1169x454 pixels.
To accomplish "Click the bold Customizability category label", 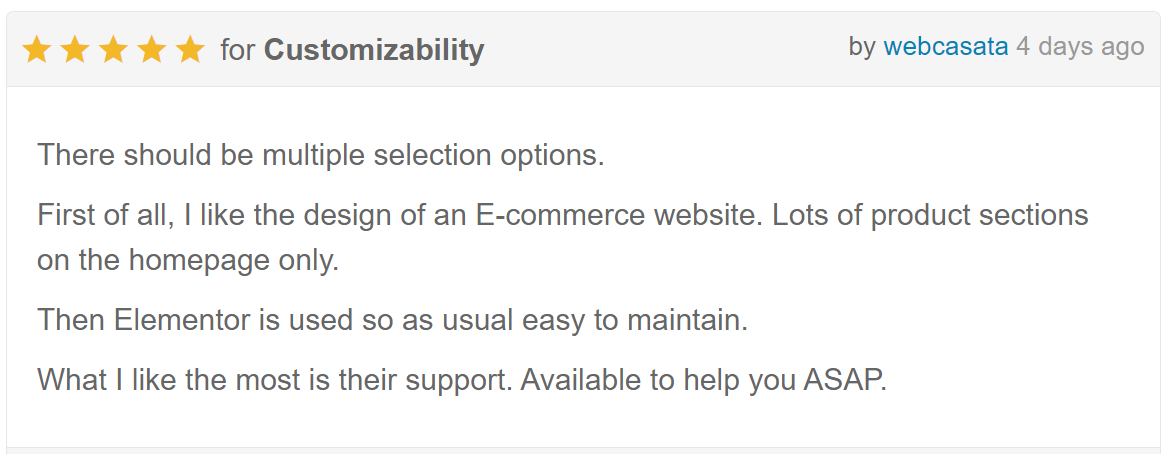I will click(x=374, y=51).
